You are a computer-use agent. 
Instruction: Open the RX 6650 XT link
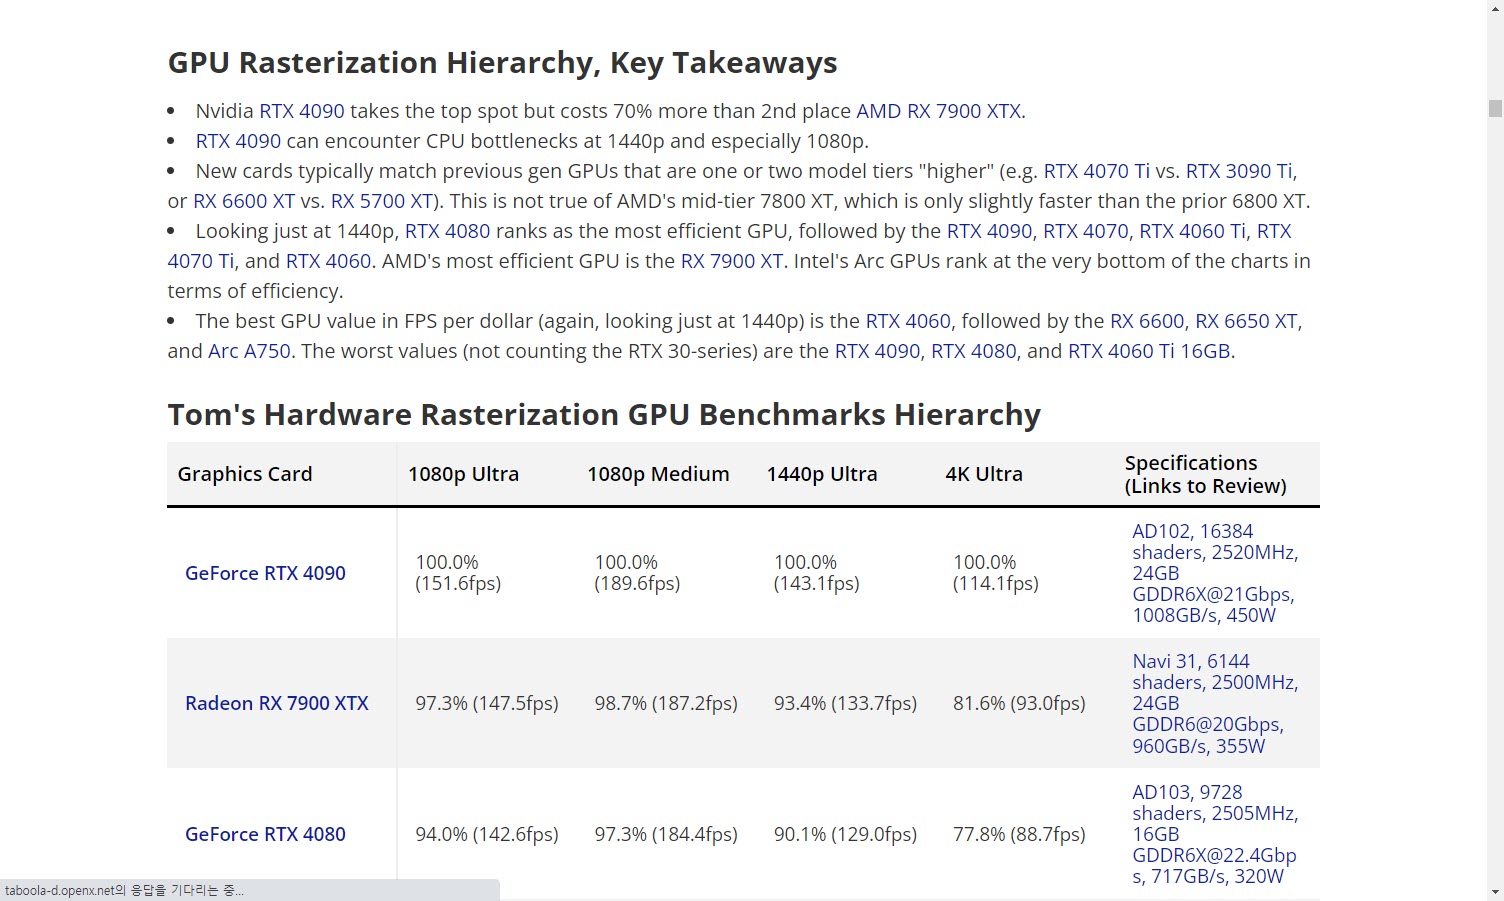coord(1246,321)
